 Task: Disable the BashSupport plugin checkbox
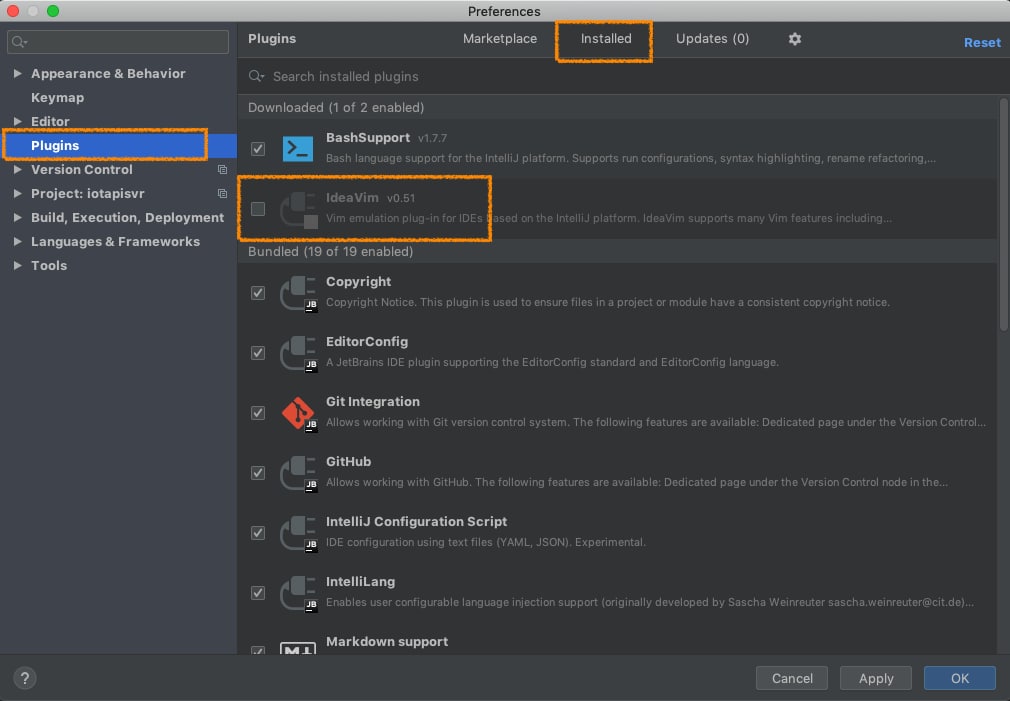(x=258, y=149)
